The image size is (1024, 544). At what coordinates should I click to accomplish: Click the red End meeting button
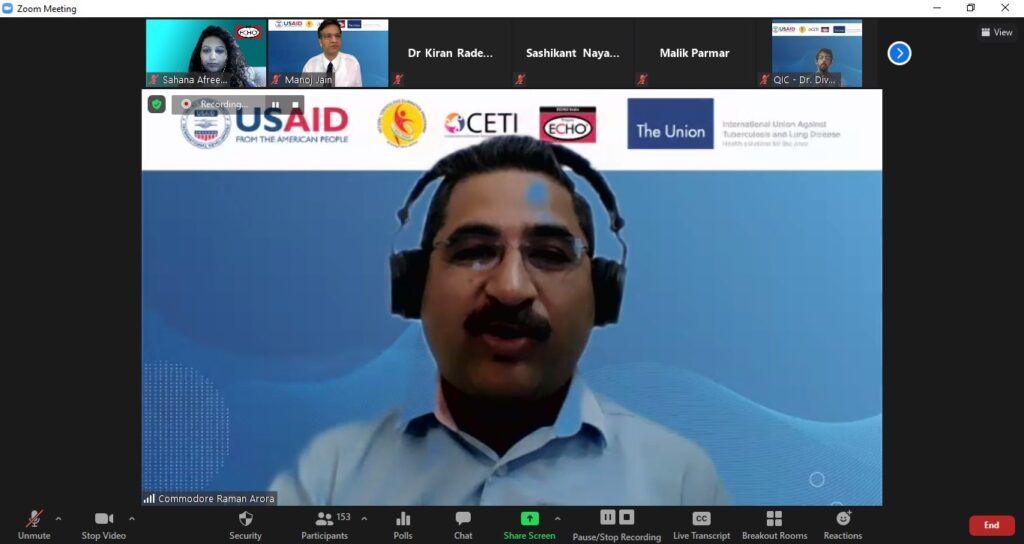click(991, 525)
